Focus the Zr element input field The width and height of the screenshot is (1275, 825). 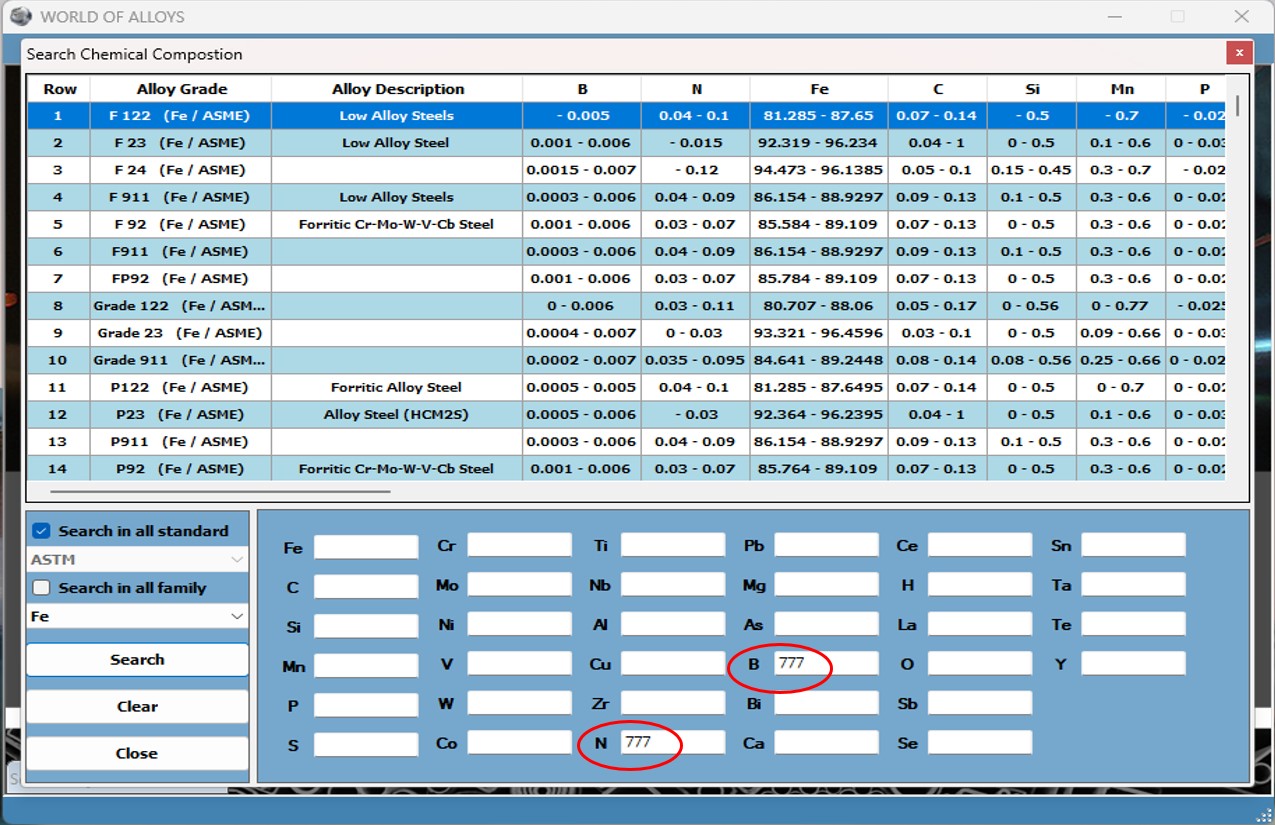(x=673, y=703)
